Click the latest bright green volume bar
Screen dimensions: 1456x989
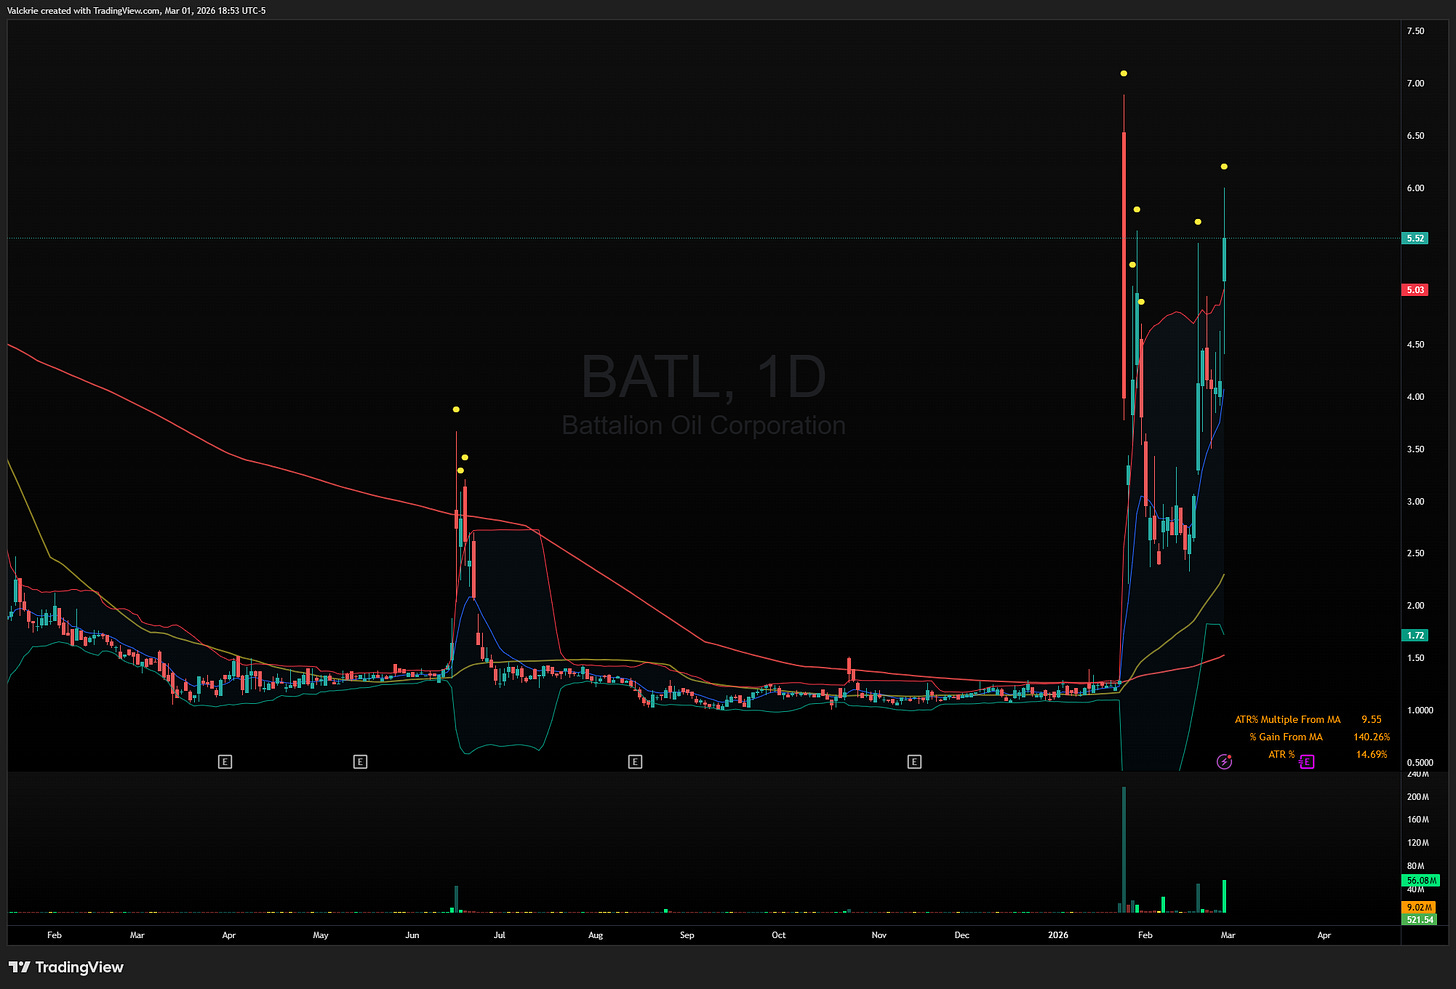(x=1224, y=896)
